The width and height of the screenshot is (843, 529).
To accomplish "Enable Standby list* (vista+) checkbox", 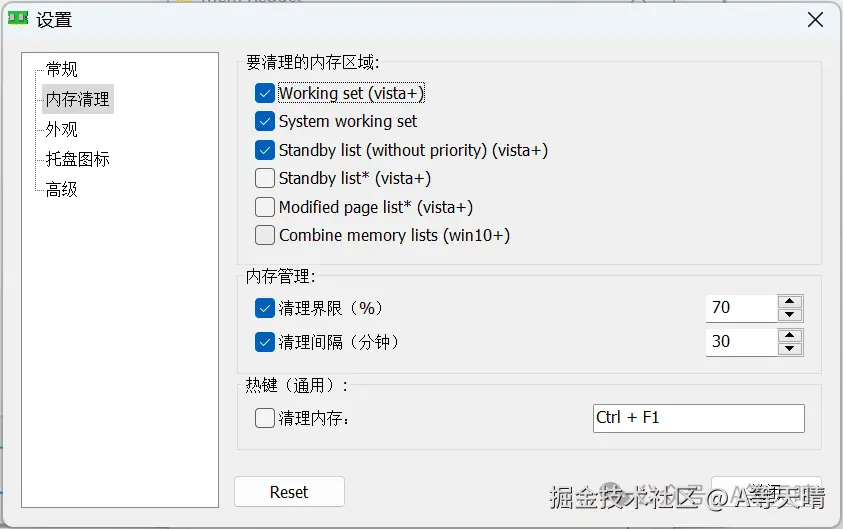I will [x=265, y=178].
